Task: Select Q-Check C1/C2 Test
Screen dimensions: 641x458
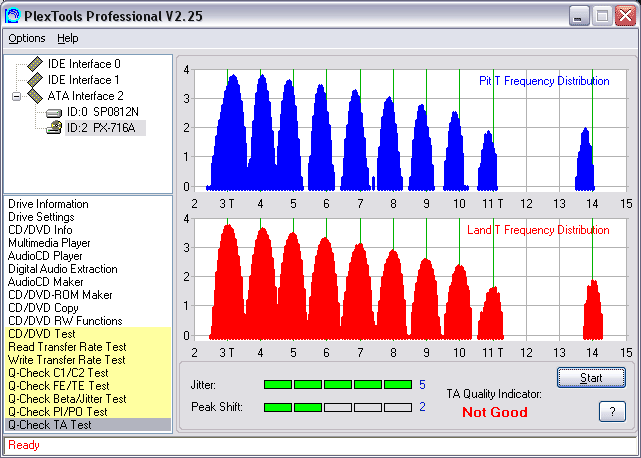Action: click(x=88, y=373)
